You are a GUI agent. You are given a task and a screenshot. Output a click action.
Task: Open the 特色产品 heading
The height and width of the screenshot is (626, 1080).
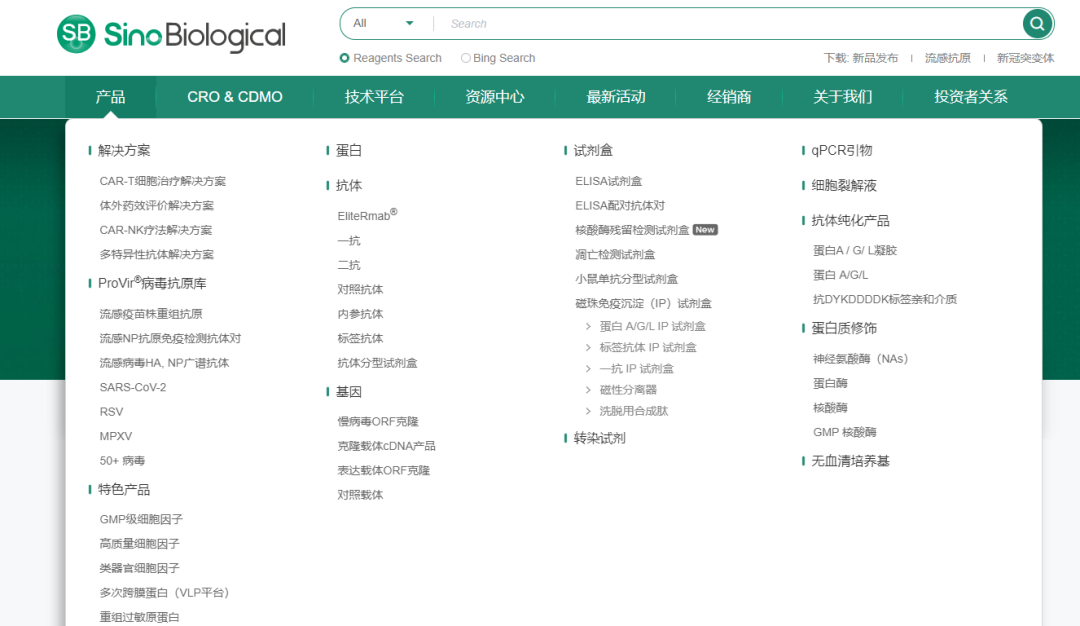[124, 490]
